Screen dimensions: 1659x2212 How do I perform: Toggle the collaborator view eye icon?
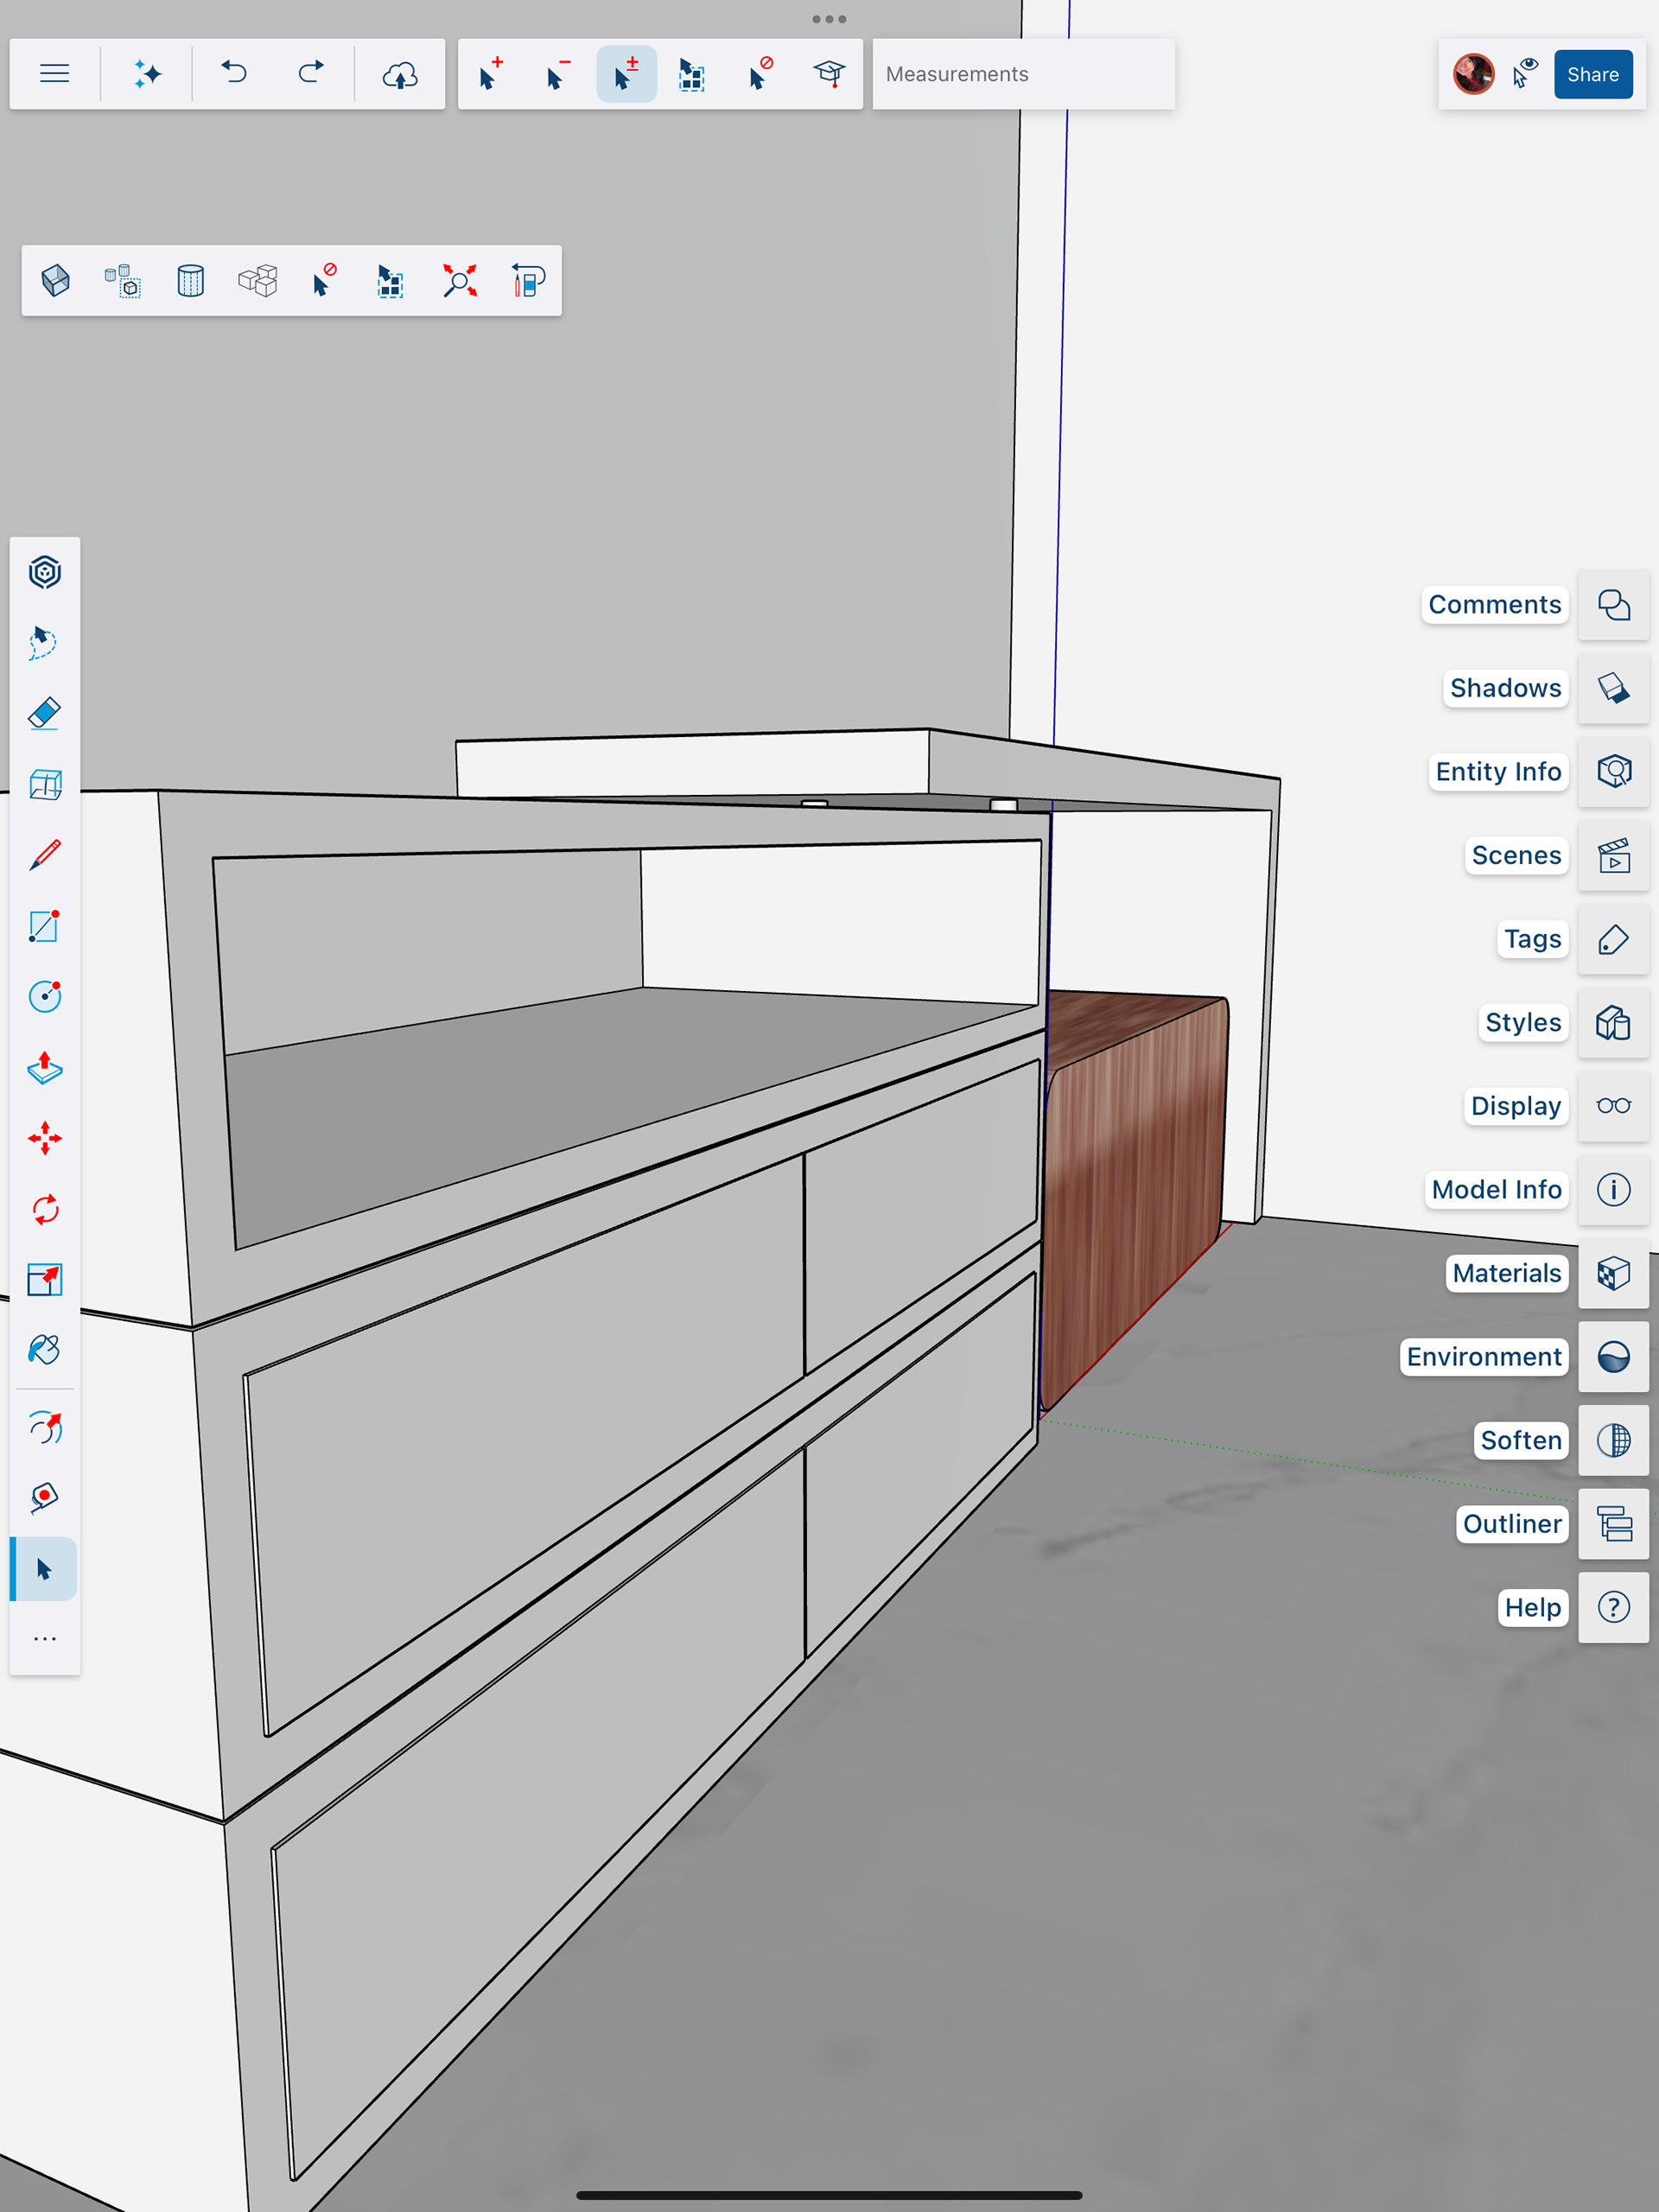point(1524,73)
